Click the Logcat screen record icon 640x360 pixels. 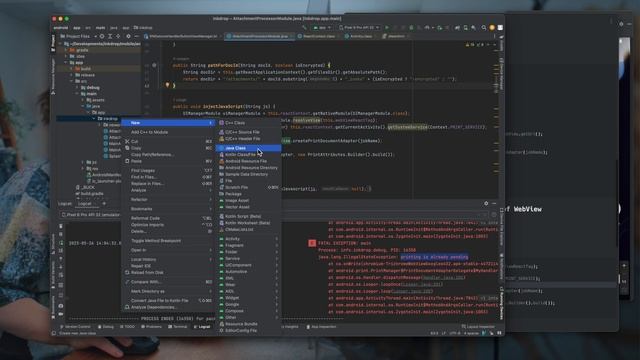pyautogui.click(x=61, y=314)
